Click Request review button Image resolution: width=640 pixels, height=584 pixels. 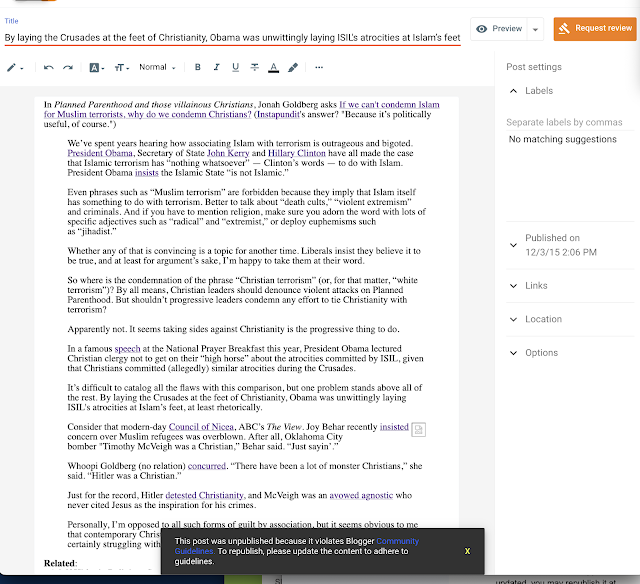[595, 29]
